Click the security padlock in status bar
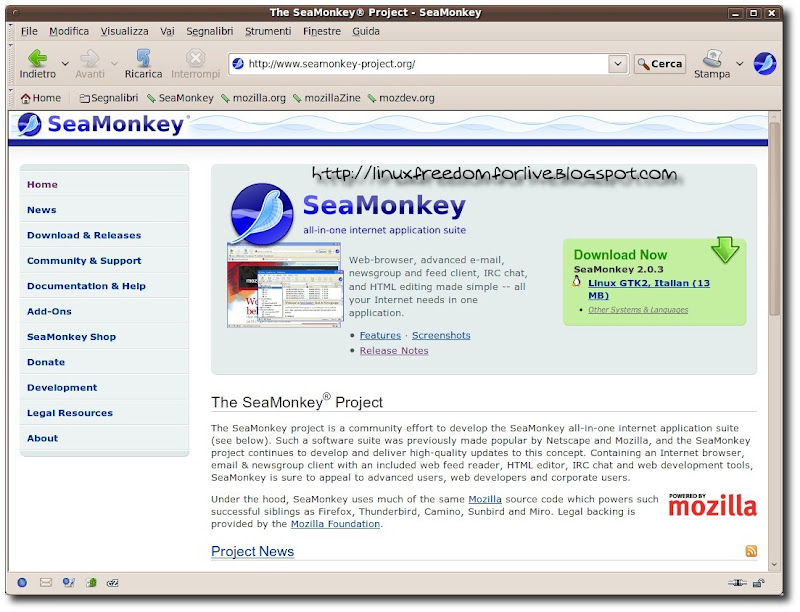 click(759, 582)
